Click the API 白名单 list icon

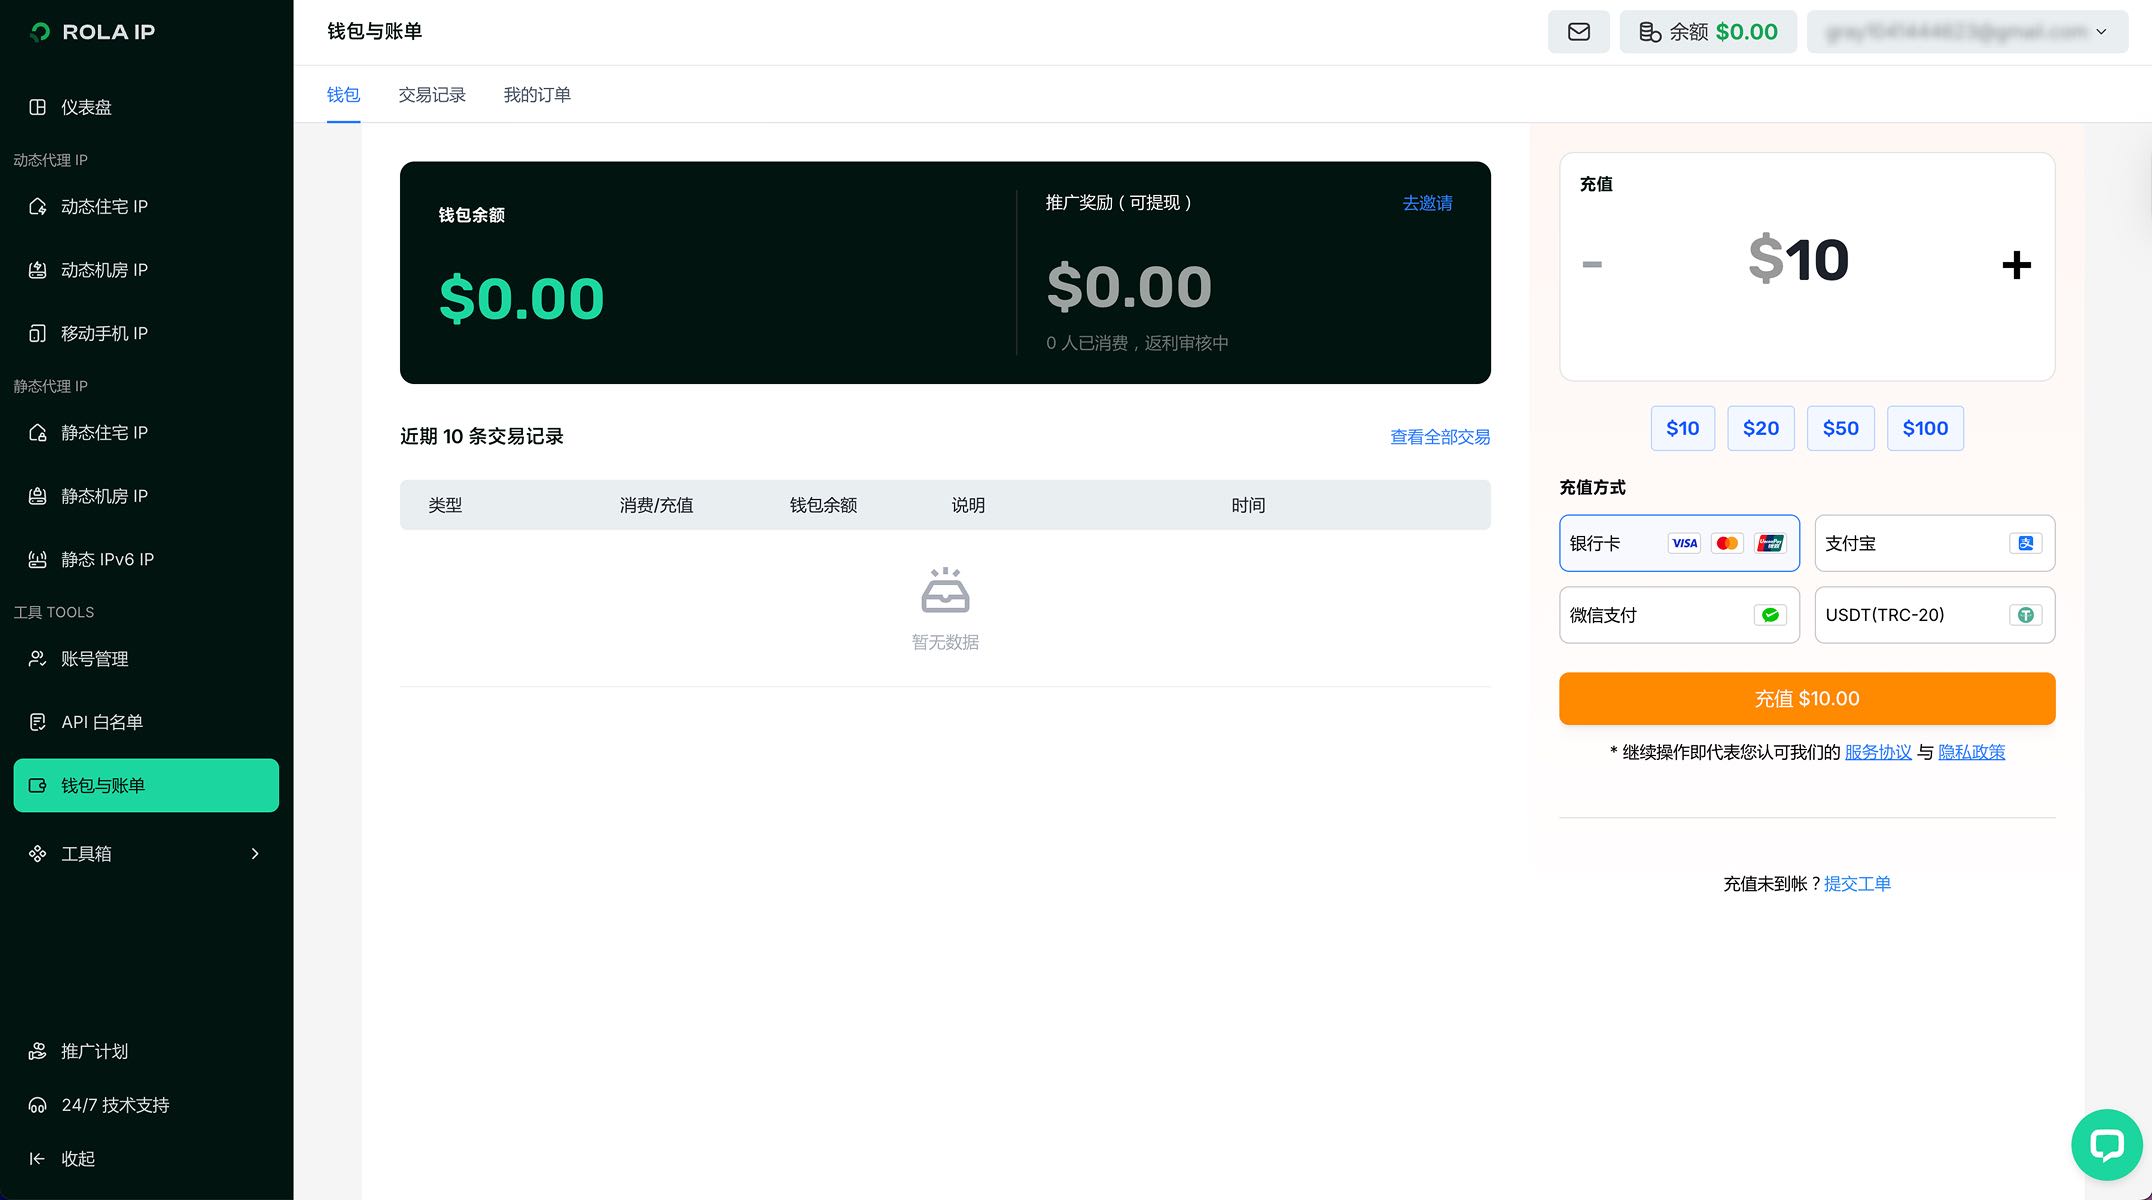click(37, 722)
